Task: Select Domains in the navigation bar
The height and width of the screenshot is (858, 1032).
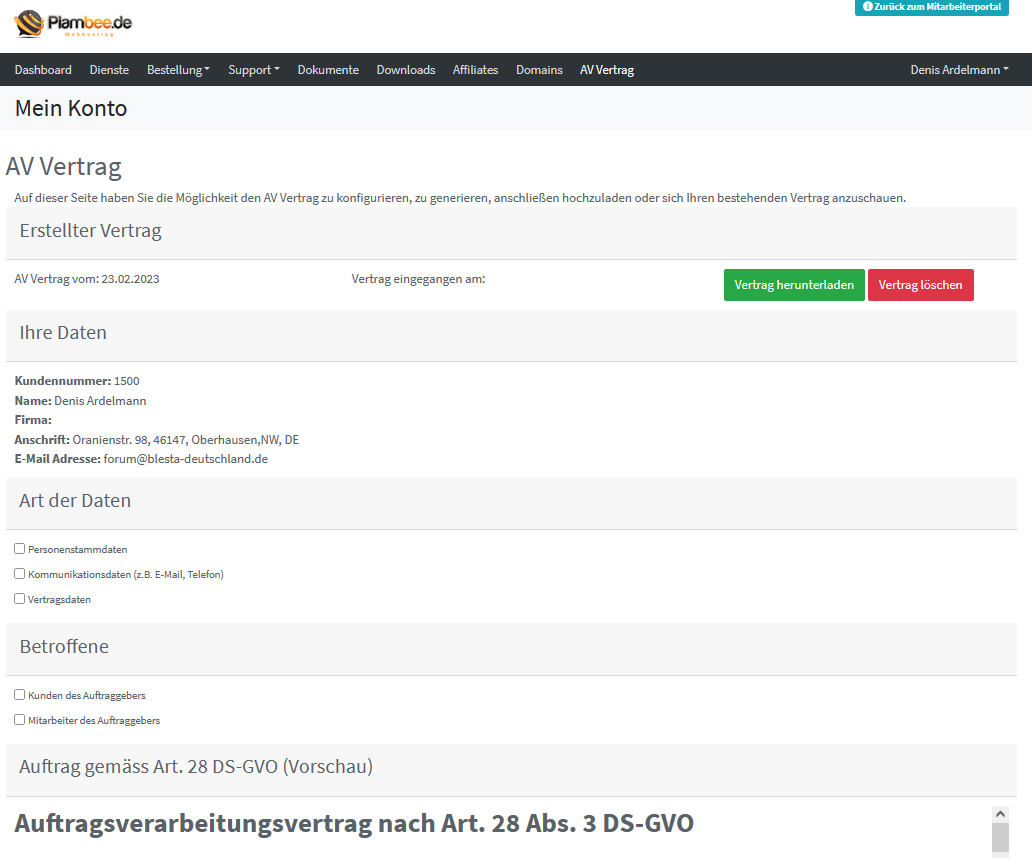Action: click(x=539, y=70)
